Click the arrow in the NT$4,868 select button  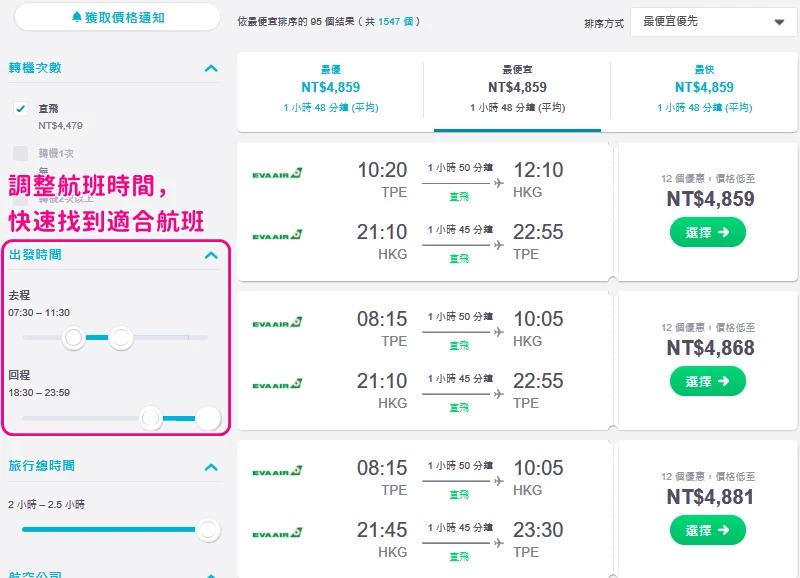click(x=724, y=382)
